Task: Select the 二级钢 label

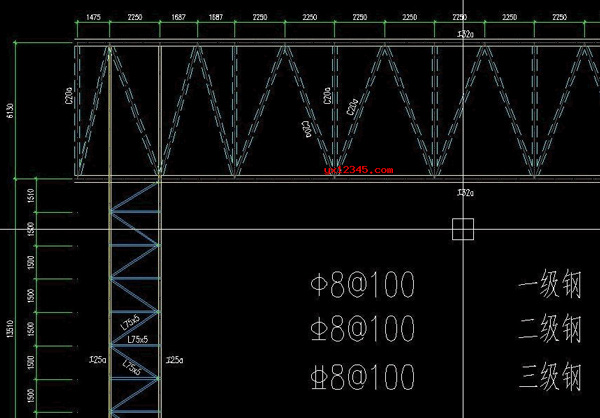Action: tap(550, 328)
